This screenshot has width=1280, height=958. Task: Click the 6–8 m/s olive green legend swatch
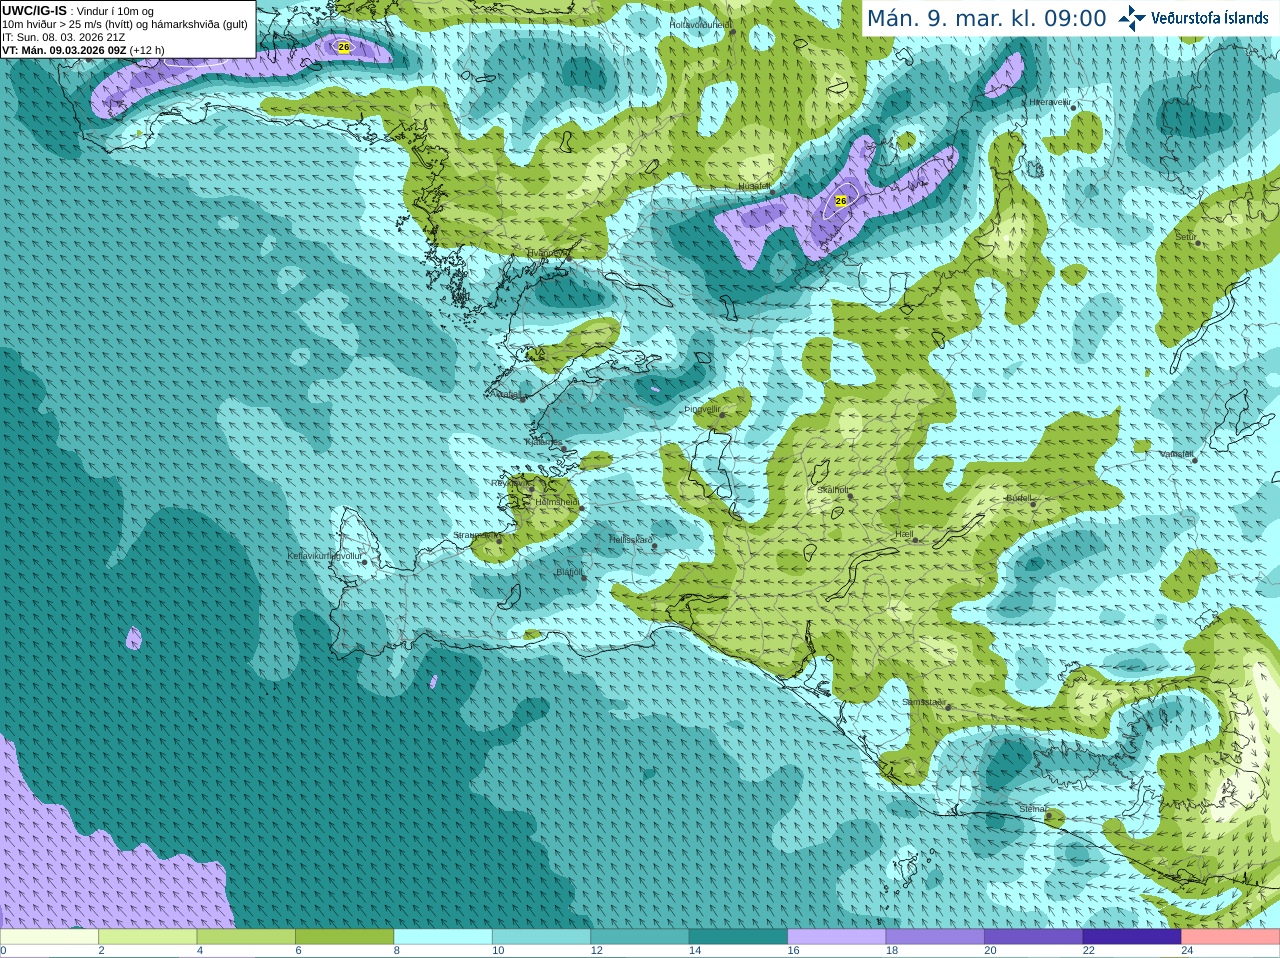[x=344, y=937]
